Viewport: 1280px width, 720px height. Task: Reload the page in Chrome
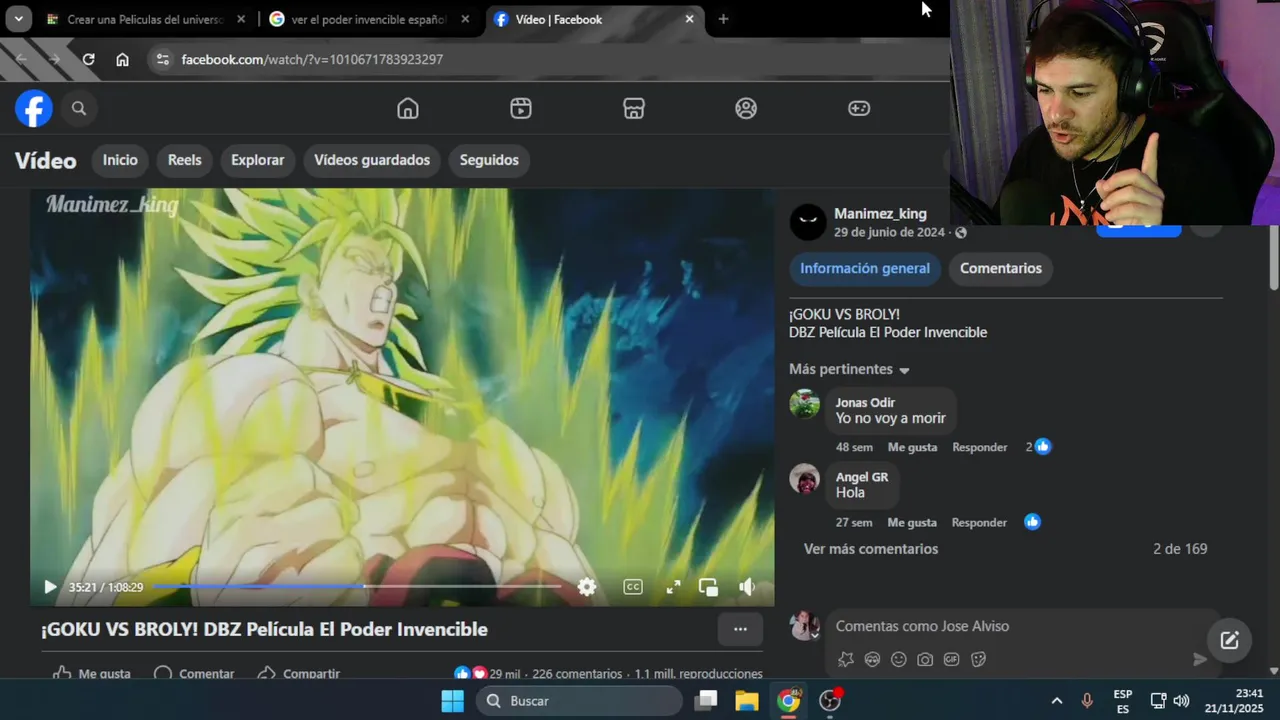click(88, 59)
